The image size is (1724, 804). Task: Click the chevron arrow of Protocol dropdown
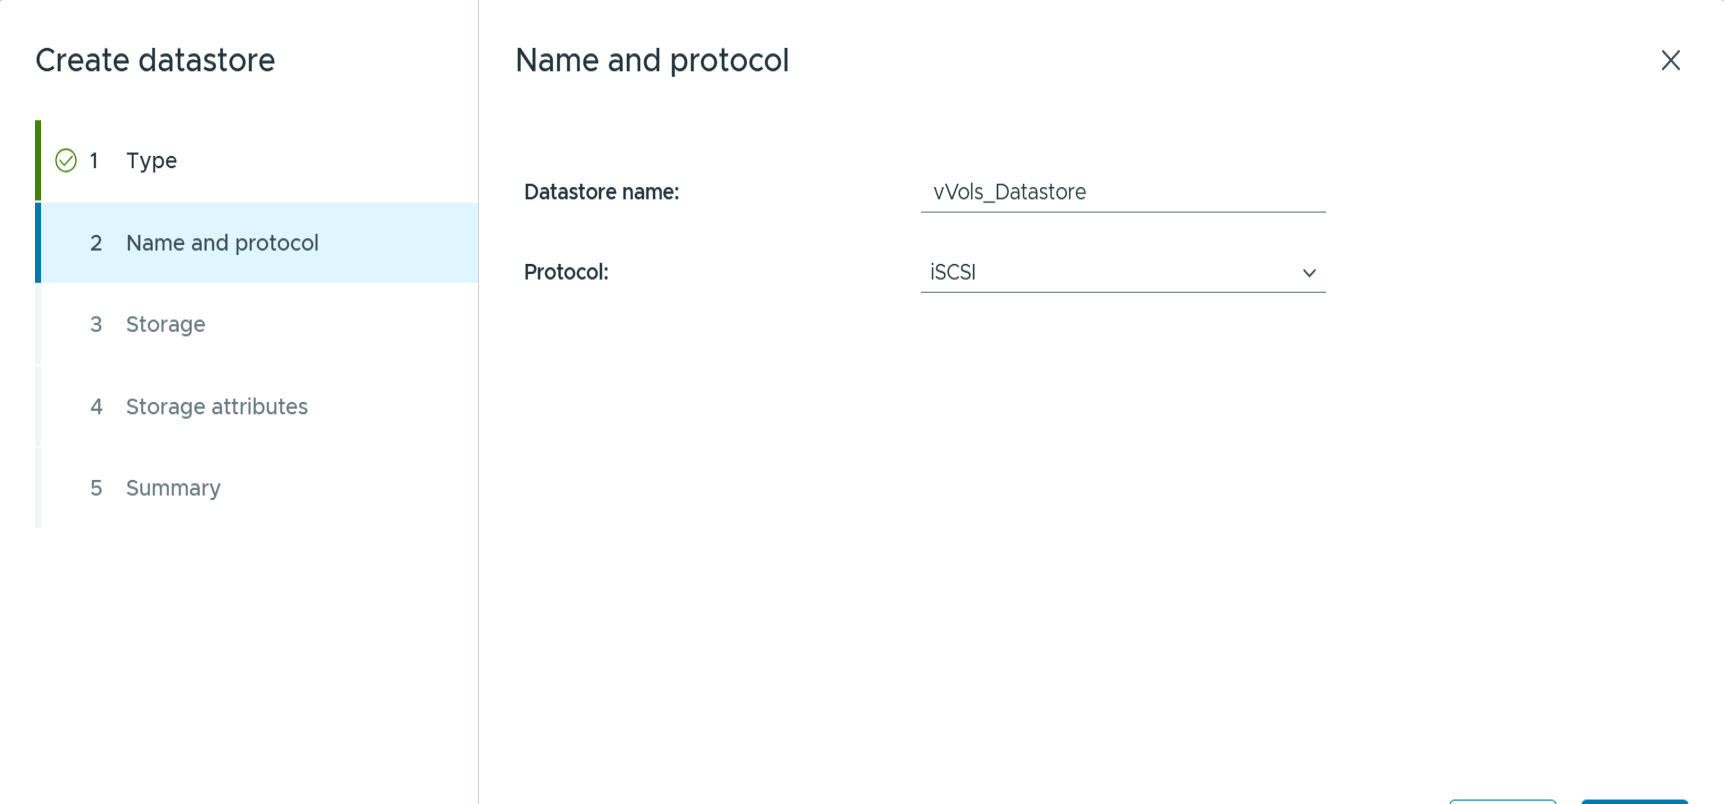pyautogui.click(x=1308, y=273)
